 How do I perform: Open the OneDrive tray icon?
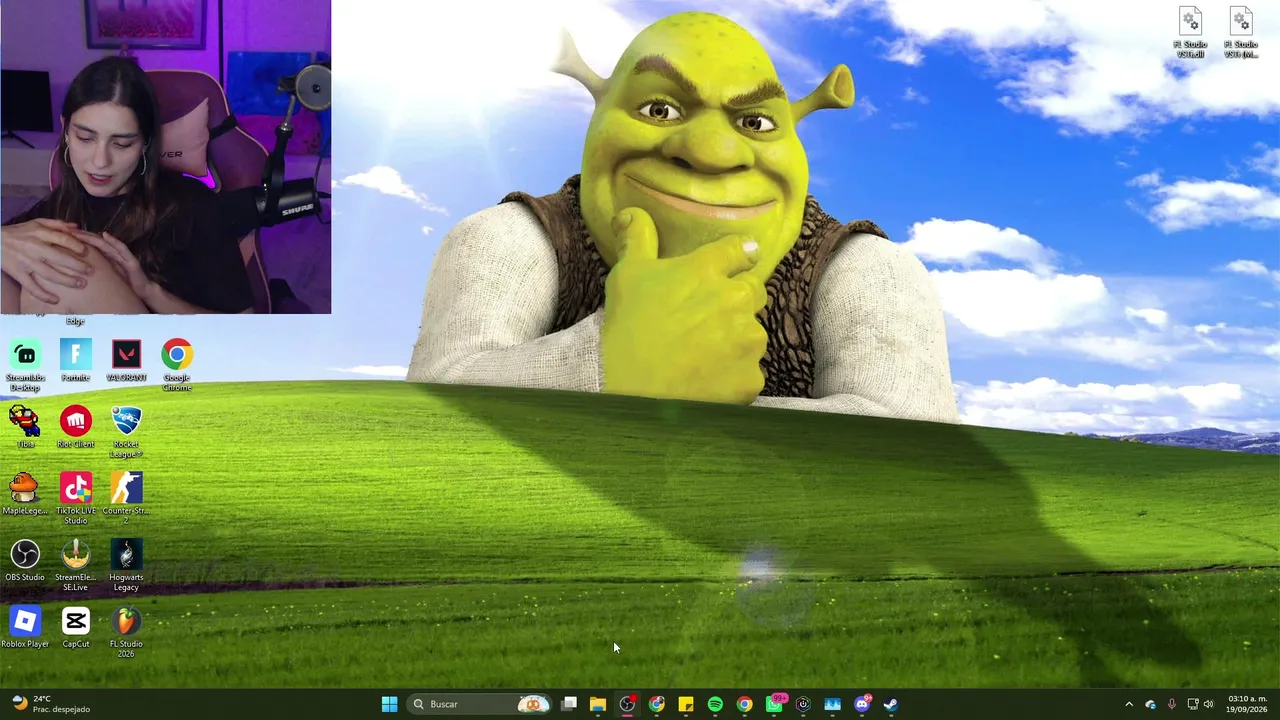point(1150,704)
